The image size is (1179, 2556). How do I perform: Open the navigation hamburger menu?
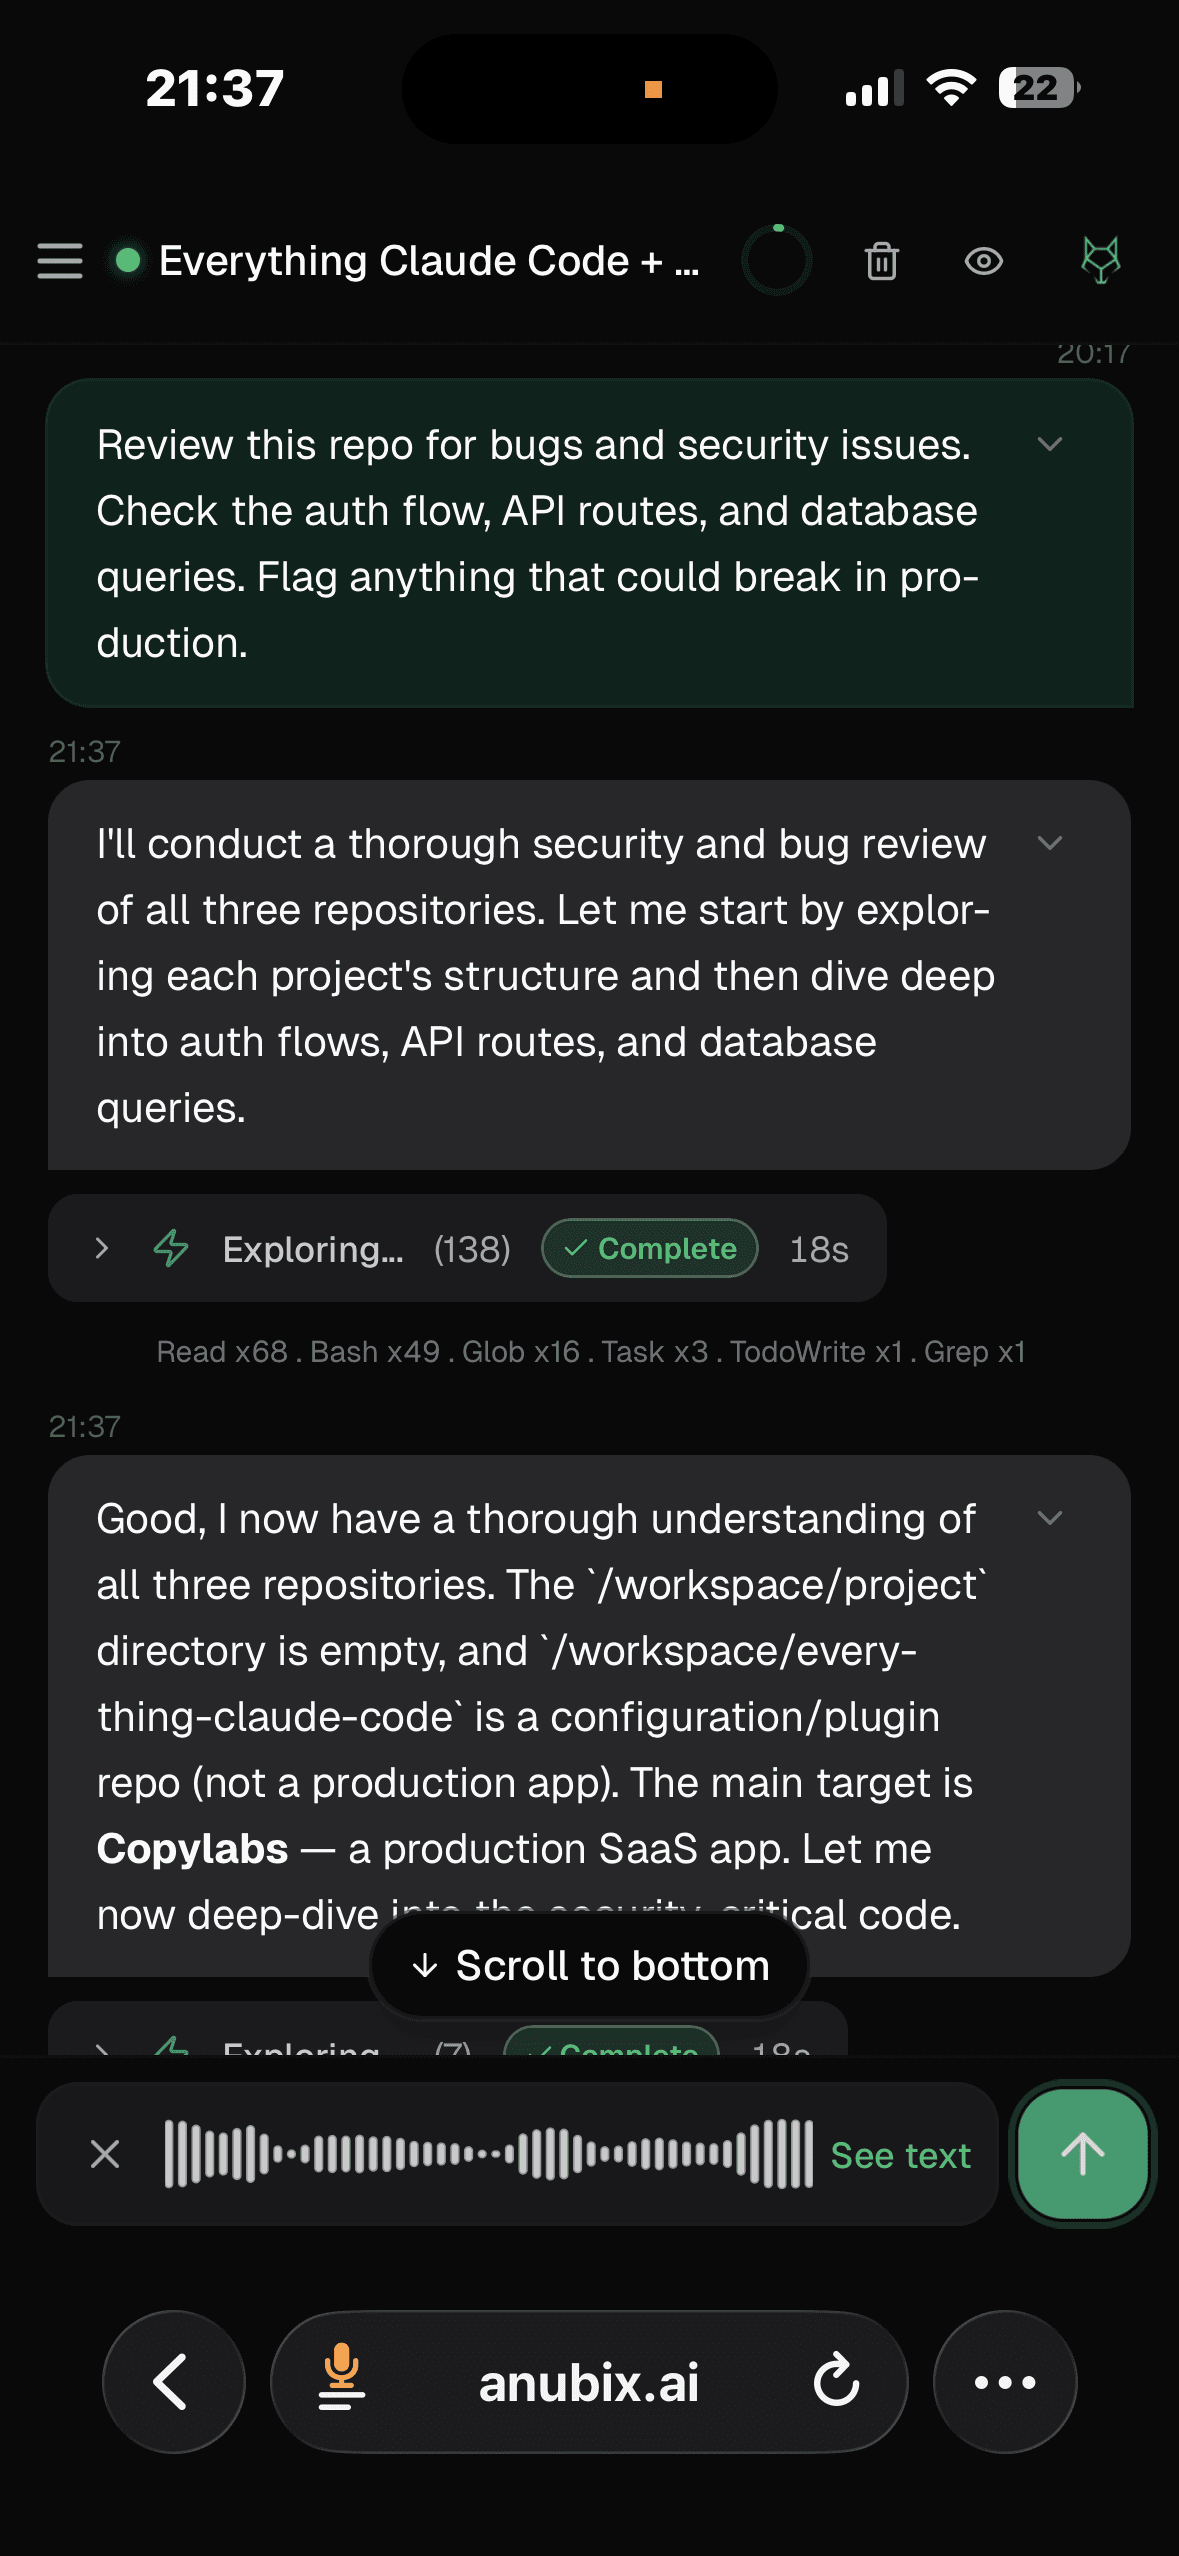point(59,261)
